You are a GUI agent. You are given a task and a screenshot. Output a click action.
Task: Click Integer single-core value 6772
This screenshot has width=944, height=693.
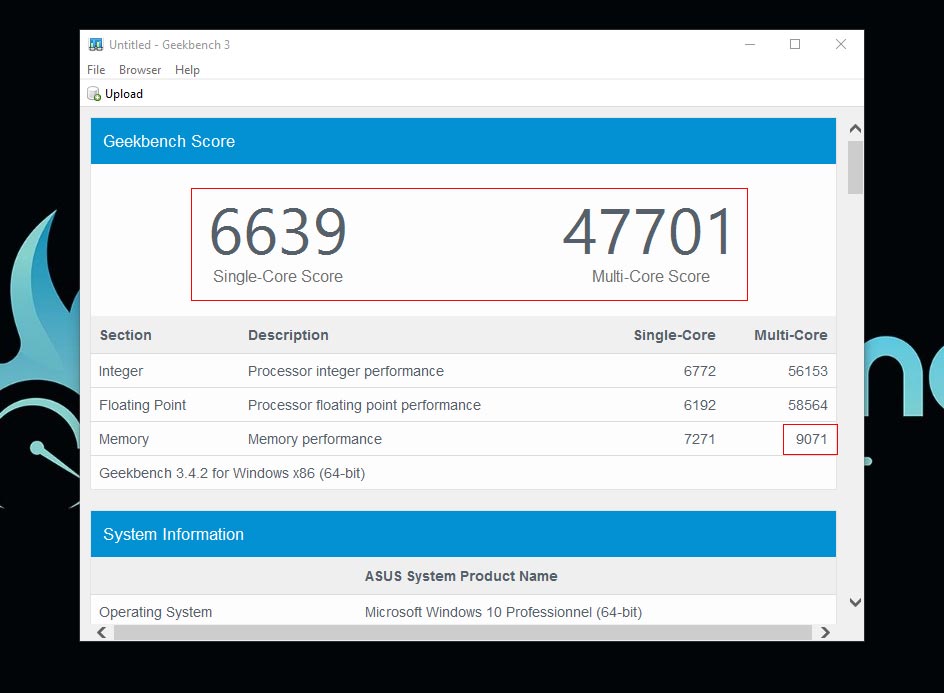click(x=700, y=371)
